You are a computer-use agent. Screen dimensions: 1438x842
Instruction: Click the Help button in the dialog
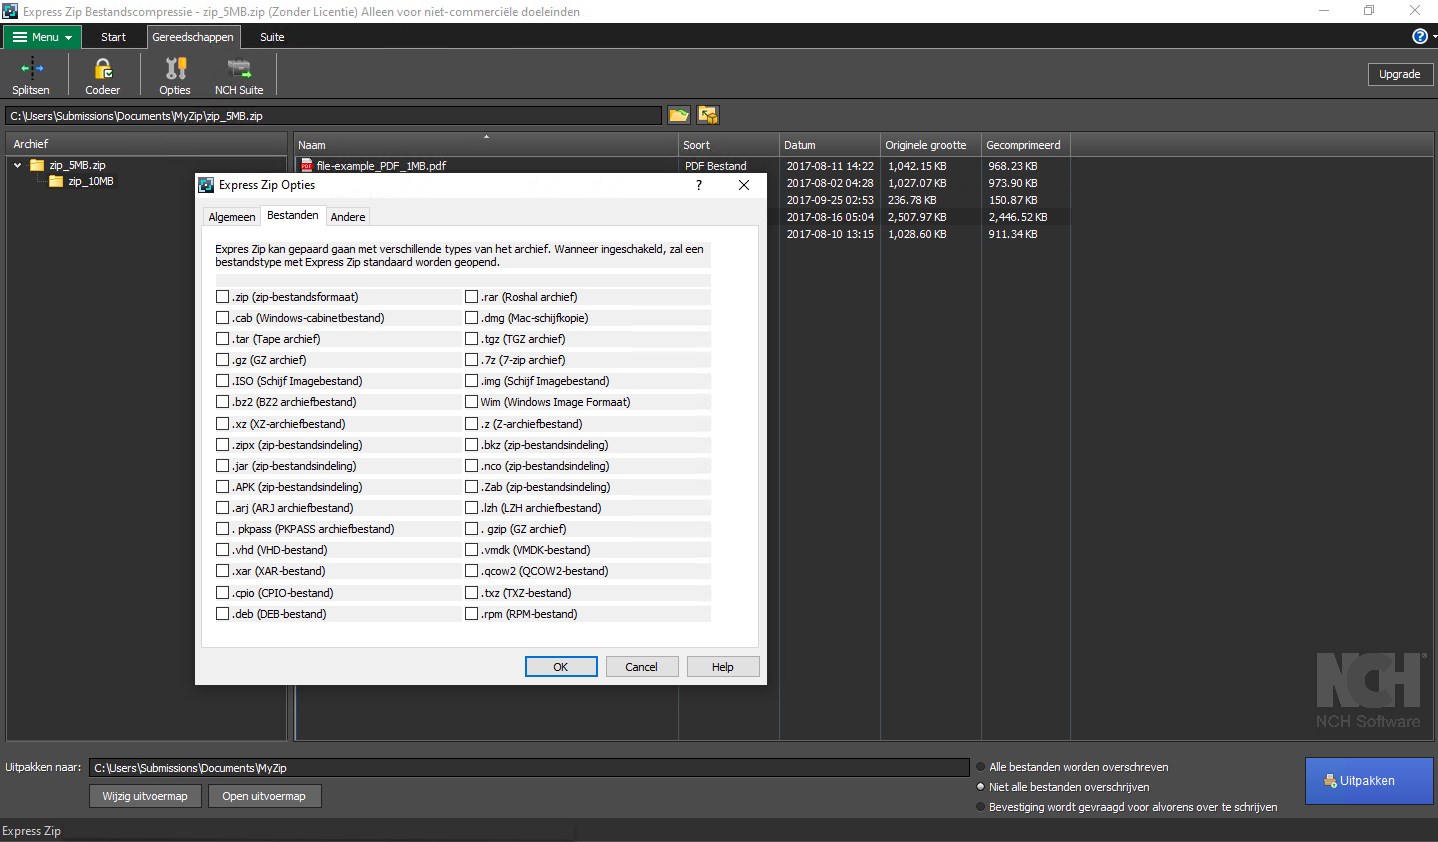pos(723,667)
